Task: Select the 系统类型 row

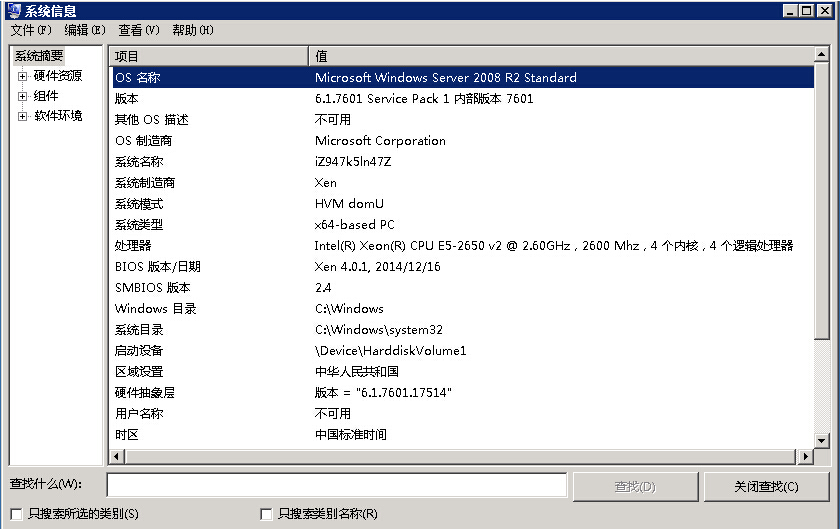Action: (x=463, y=225)
